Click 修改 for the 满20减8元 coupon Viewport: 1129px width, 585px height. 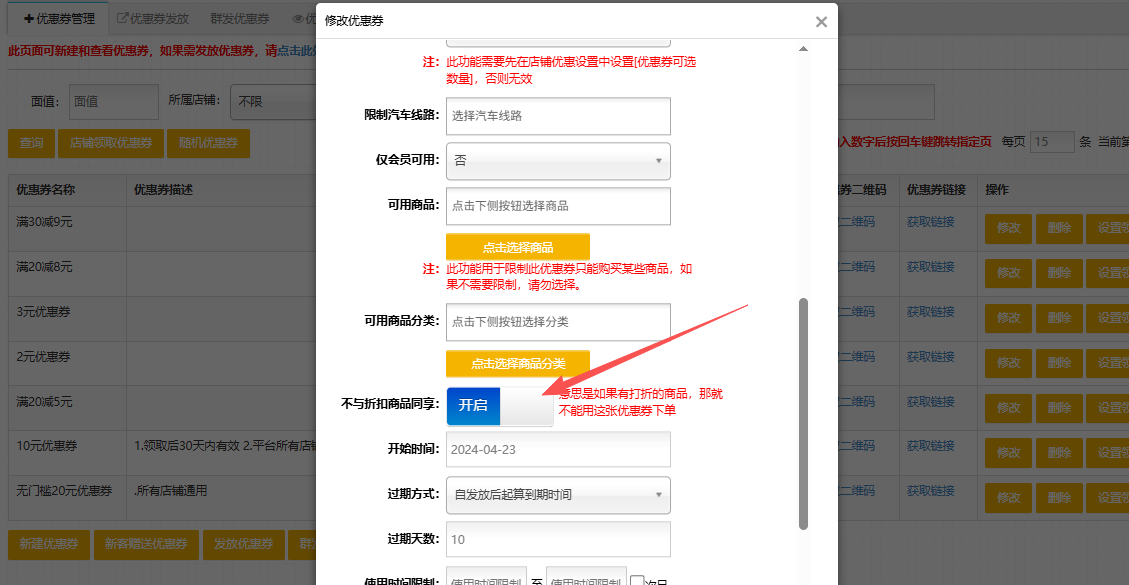coord(1007,273)
